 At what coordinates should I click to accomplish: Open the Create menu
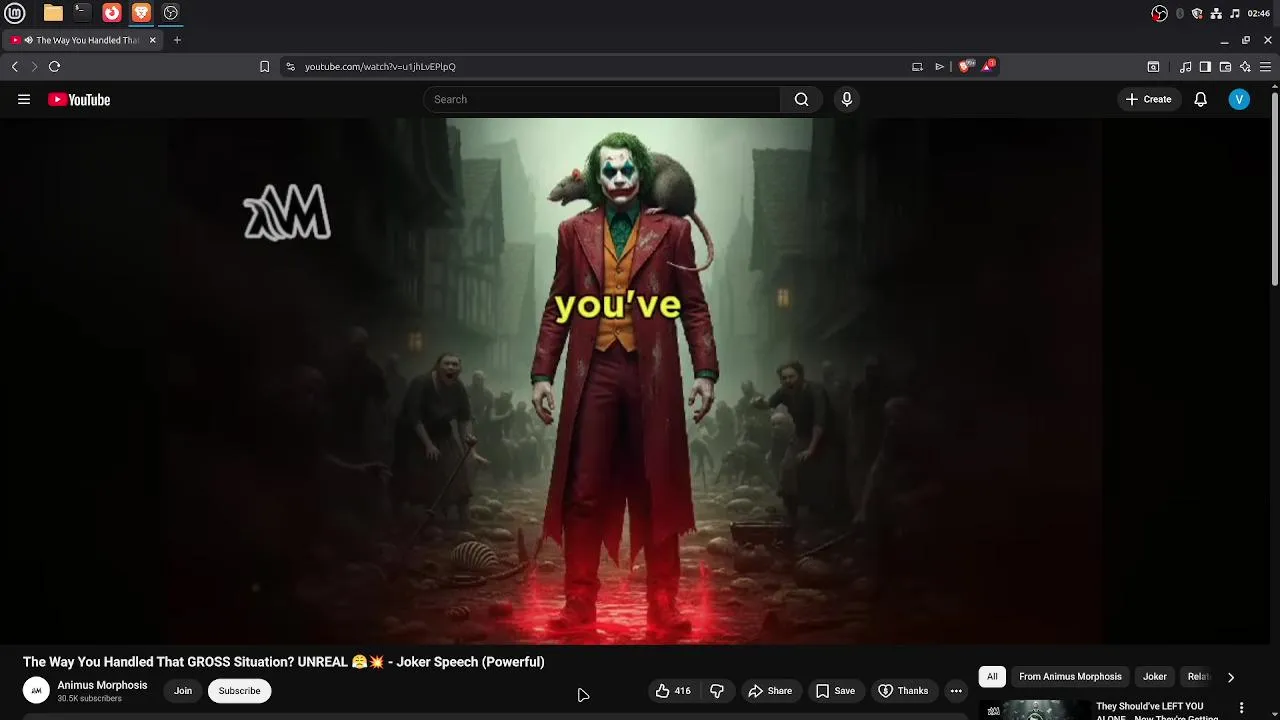point(1148,99)
